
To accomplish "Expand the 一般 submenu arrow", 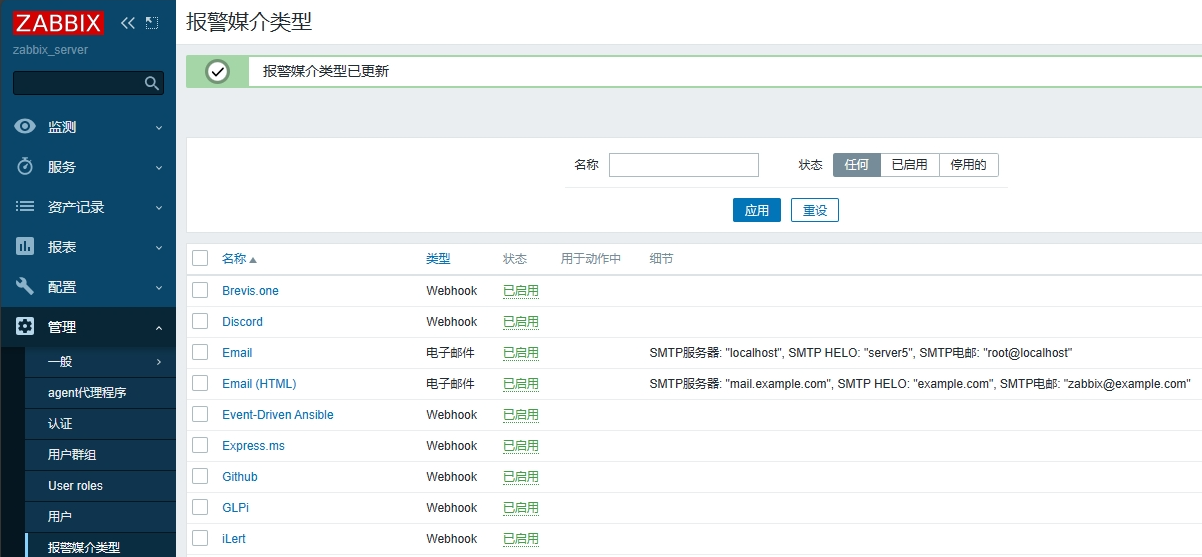I will tap(158, 362).
